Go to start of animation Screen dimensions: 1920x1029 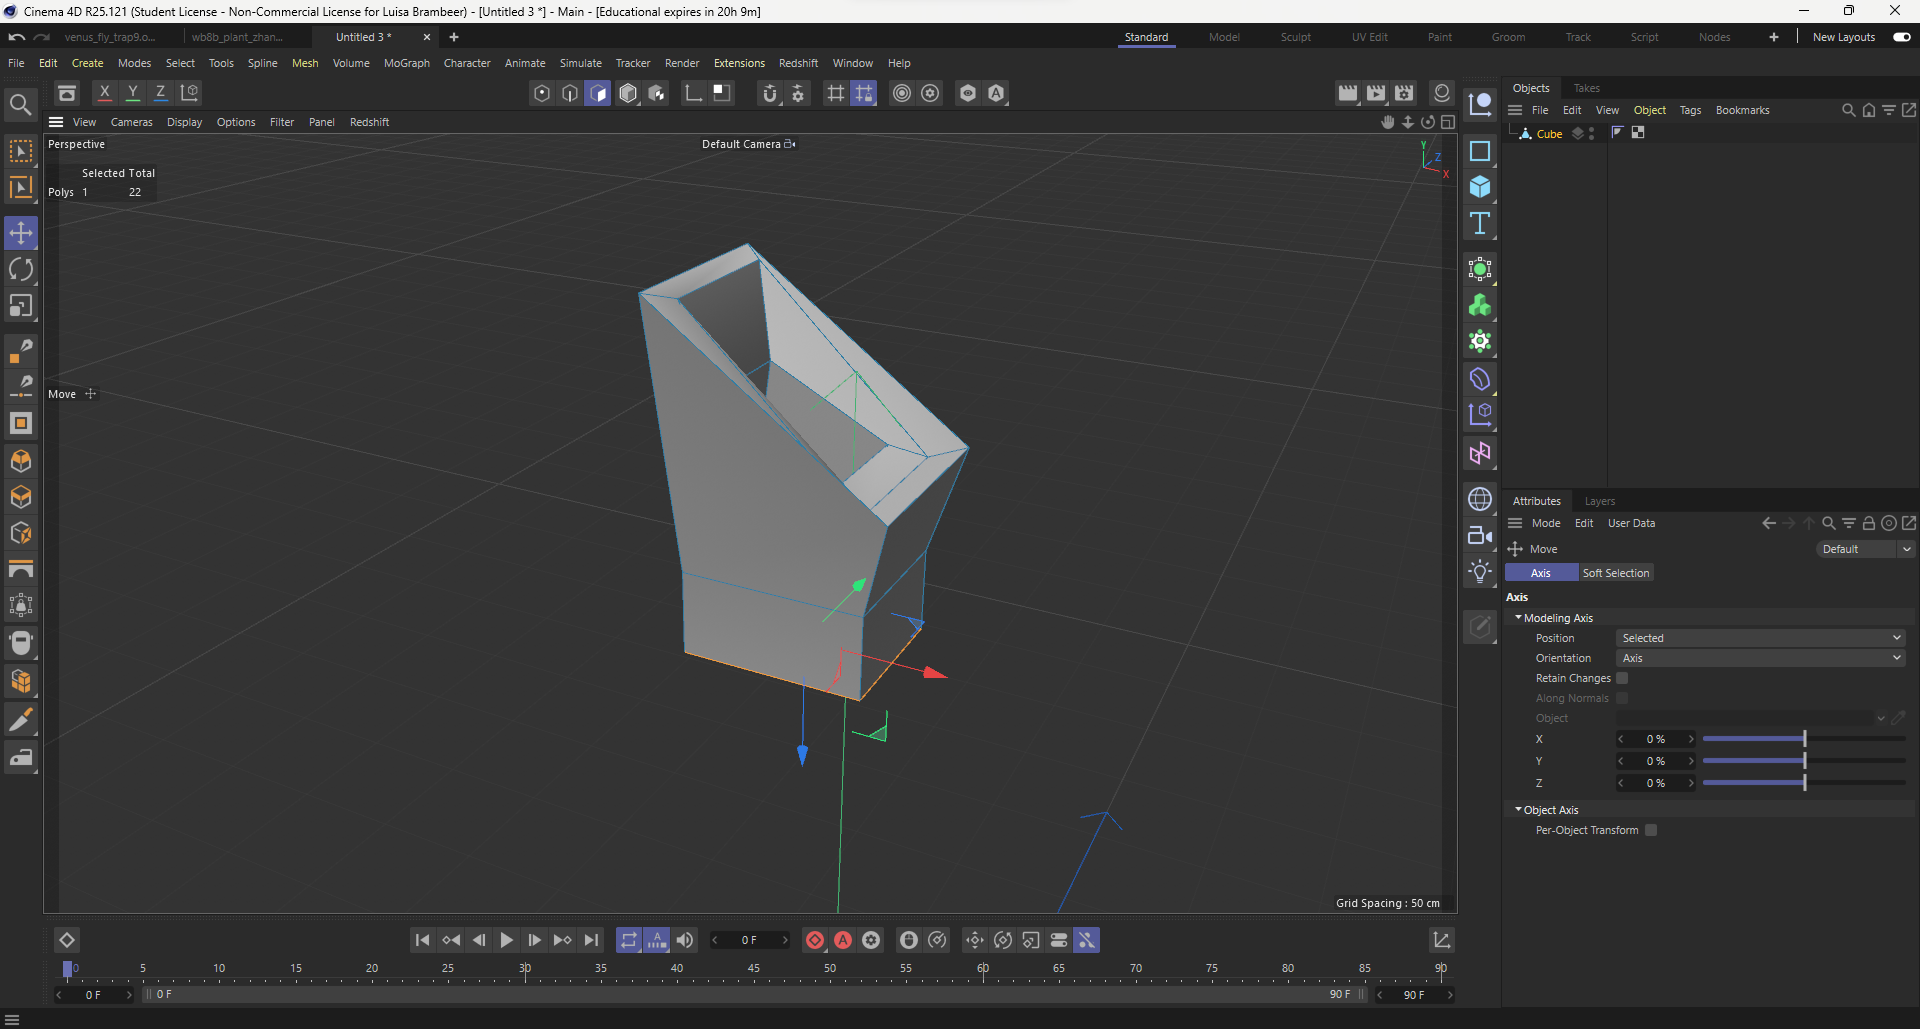click(x=423, y=940)
